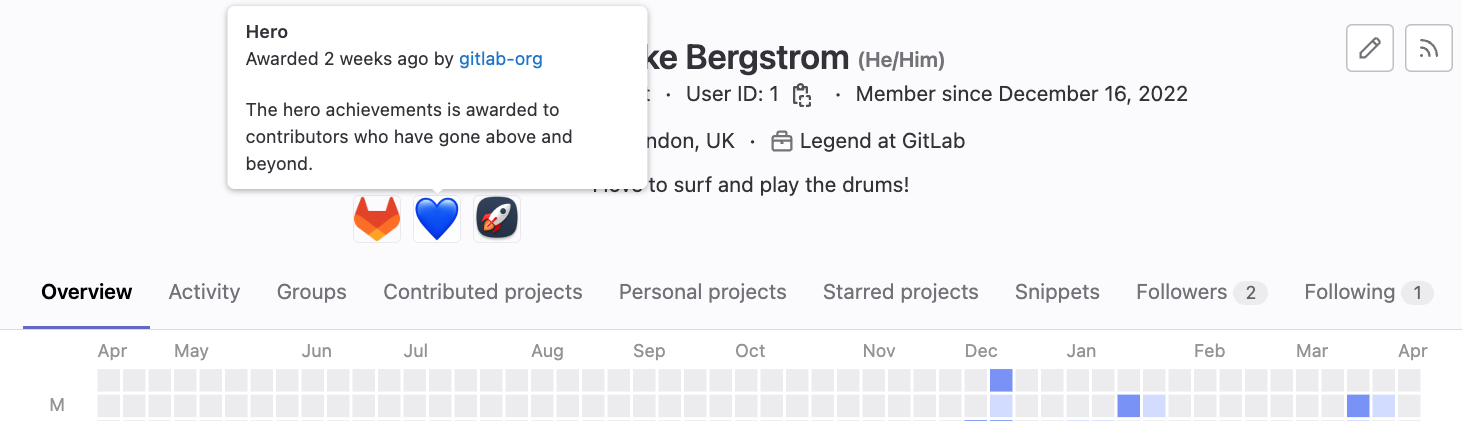Select the Overview tab

coord(87,292)
